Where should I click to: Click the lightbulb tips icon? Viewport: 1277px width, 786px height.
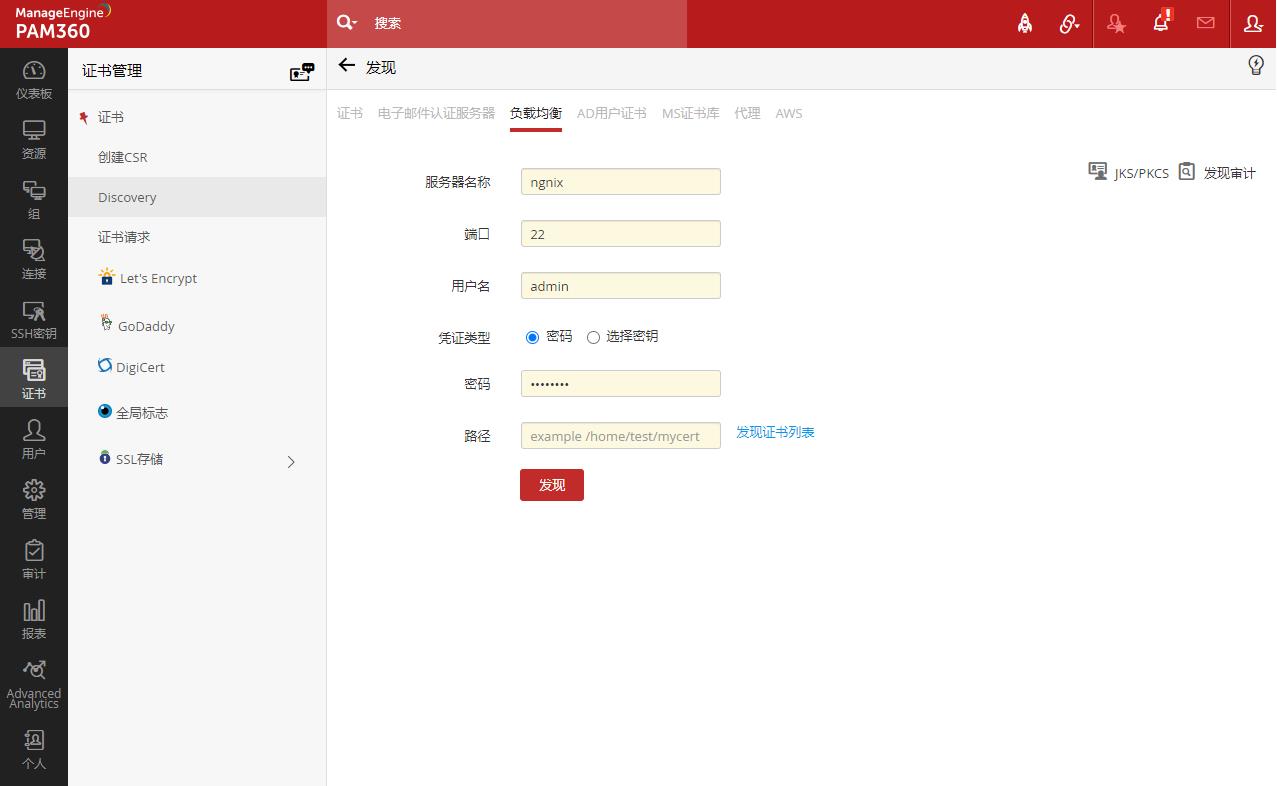click(1256, 66)
